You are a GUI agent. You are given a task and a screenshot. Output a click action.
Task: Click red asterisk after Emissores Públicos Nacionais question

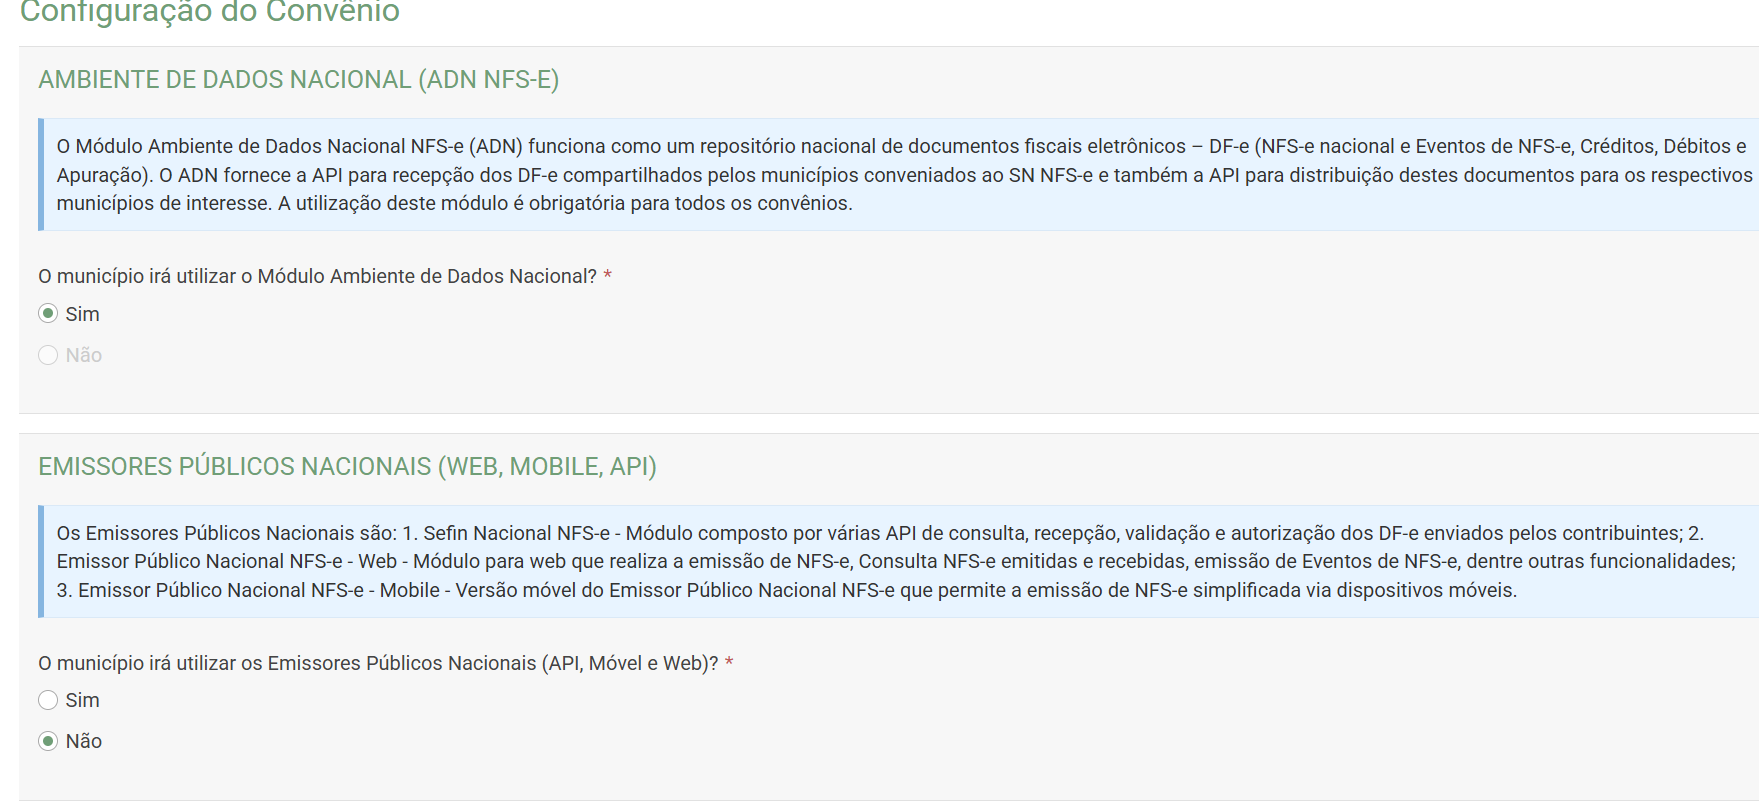click(729, 663)
